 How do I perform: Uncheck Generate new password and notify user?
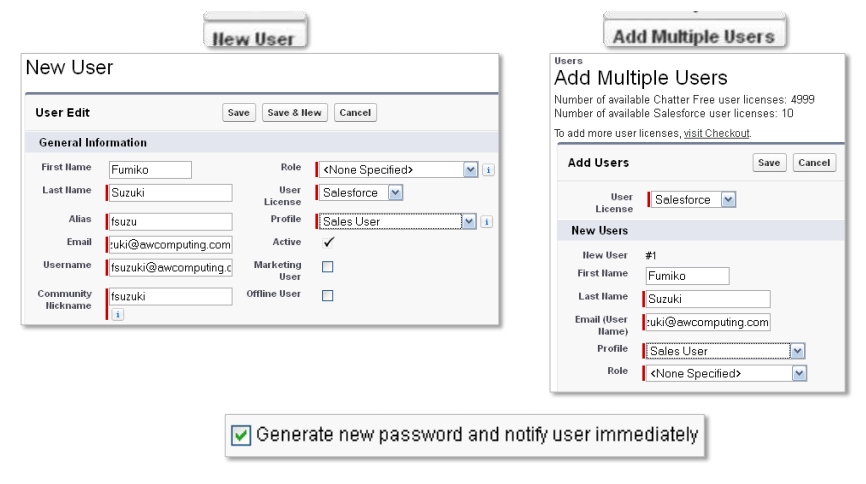[241, 435]
